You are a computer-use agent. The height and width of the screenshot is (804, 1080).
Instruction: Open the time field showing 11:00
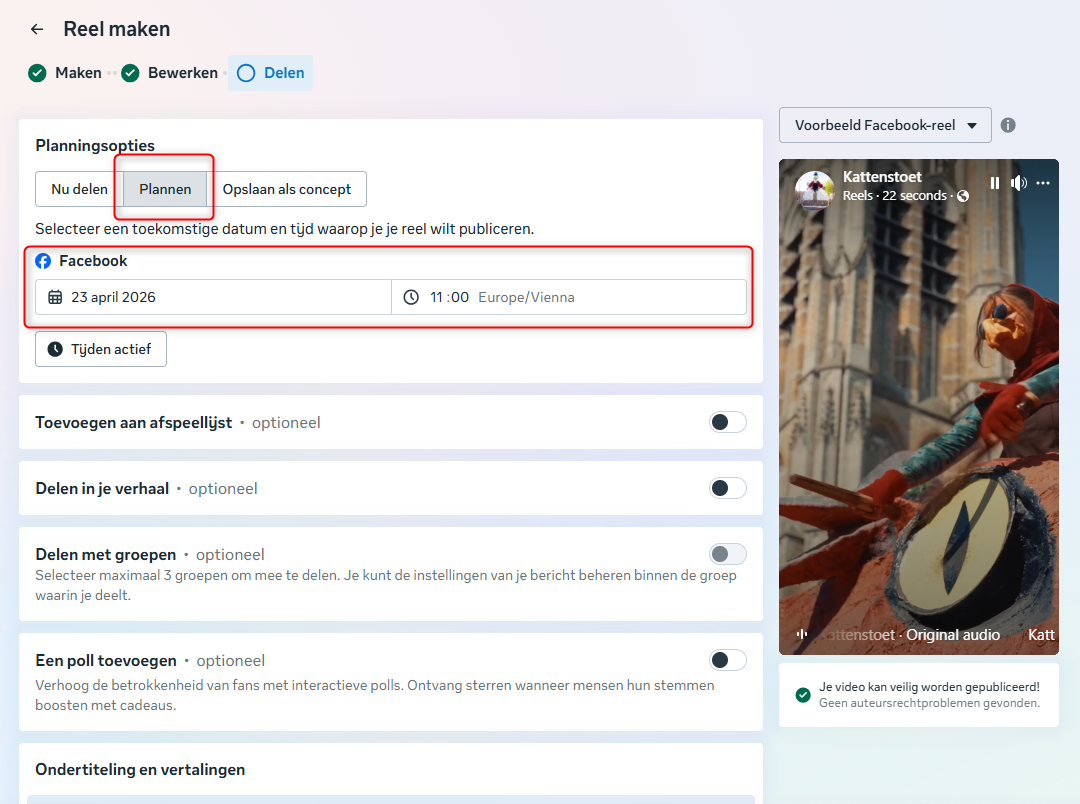coord(569,297)
